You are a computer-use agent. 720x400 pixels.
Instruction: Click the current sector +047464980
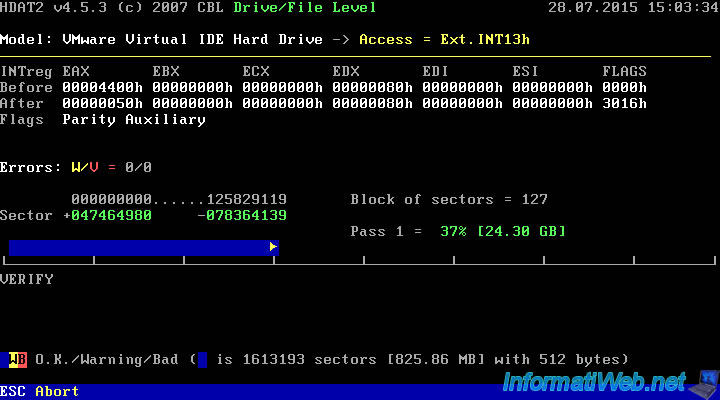pos(107,215)
